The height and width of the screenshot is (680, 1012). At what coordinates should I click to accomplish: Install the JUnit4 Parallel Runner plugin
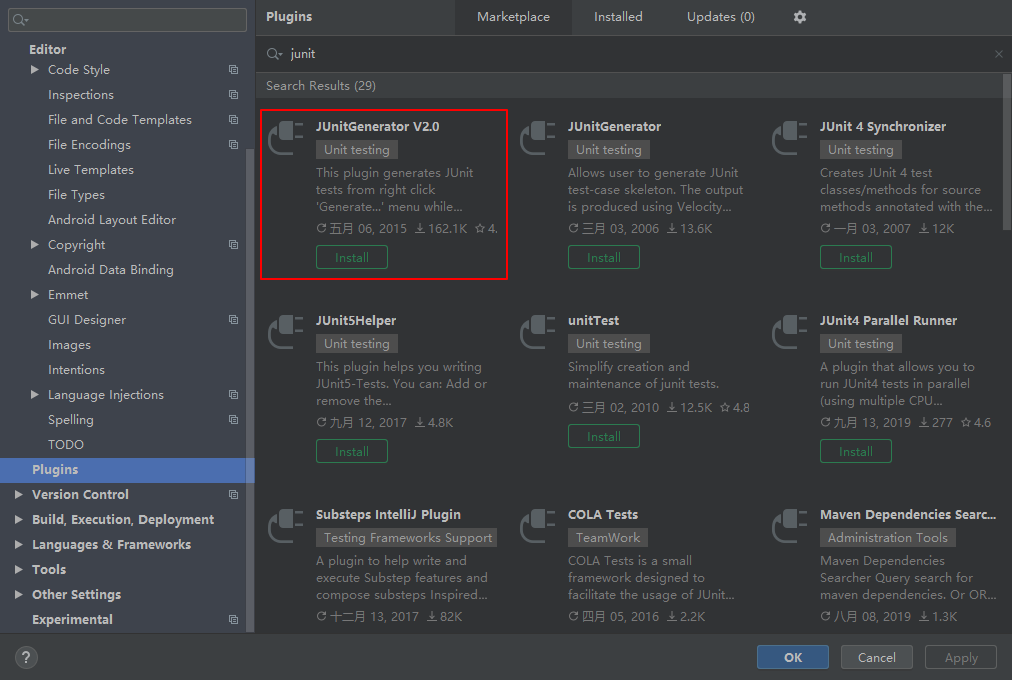(856, 452)
